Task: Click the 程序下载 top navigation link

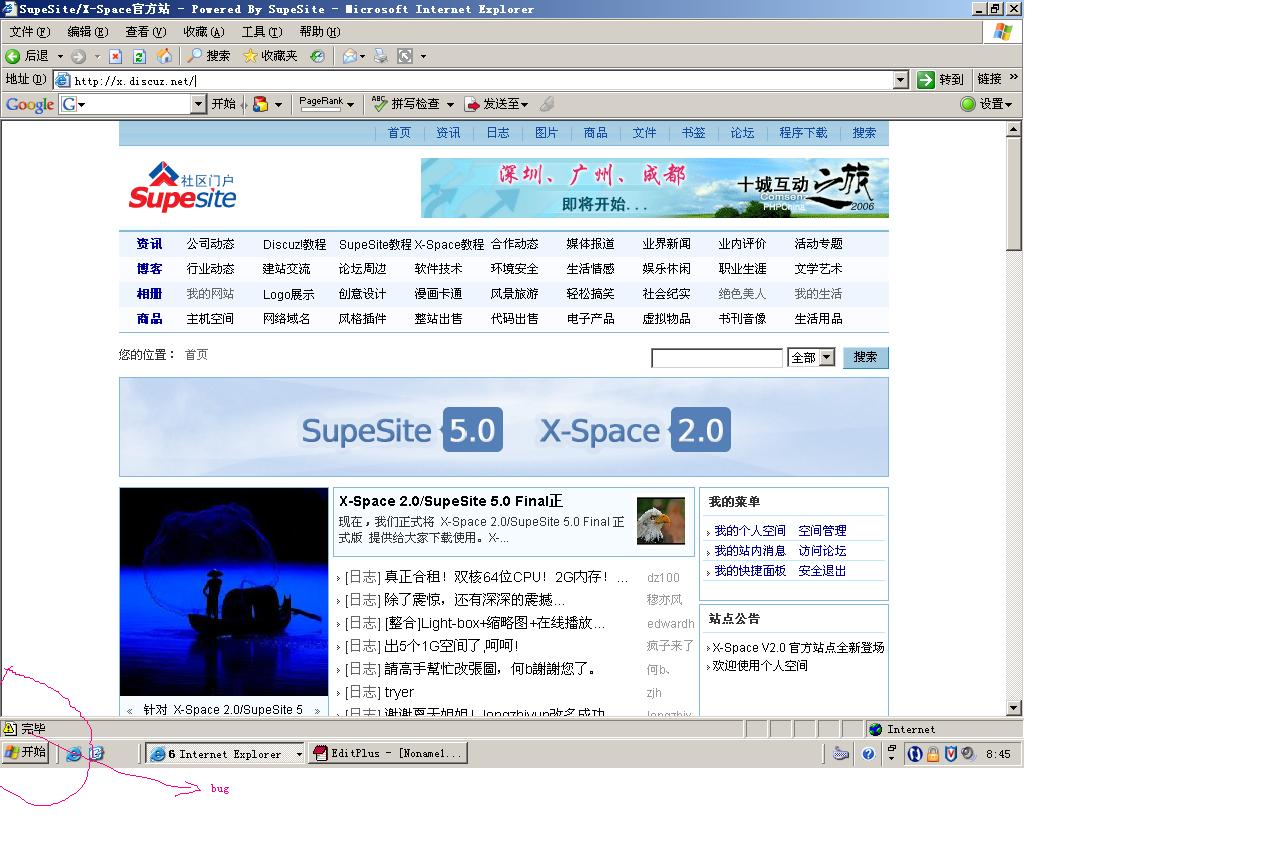Action: point(803,133)
